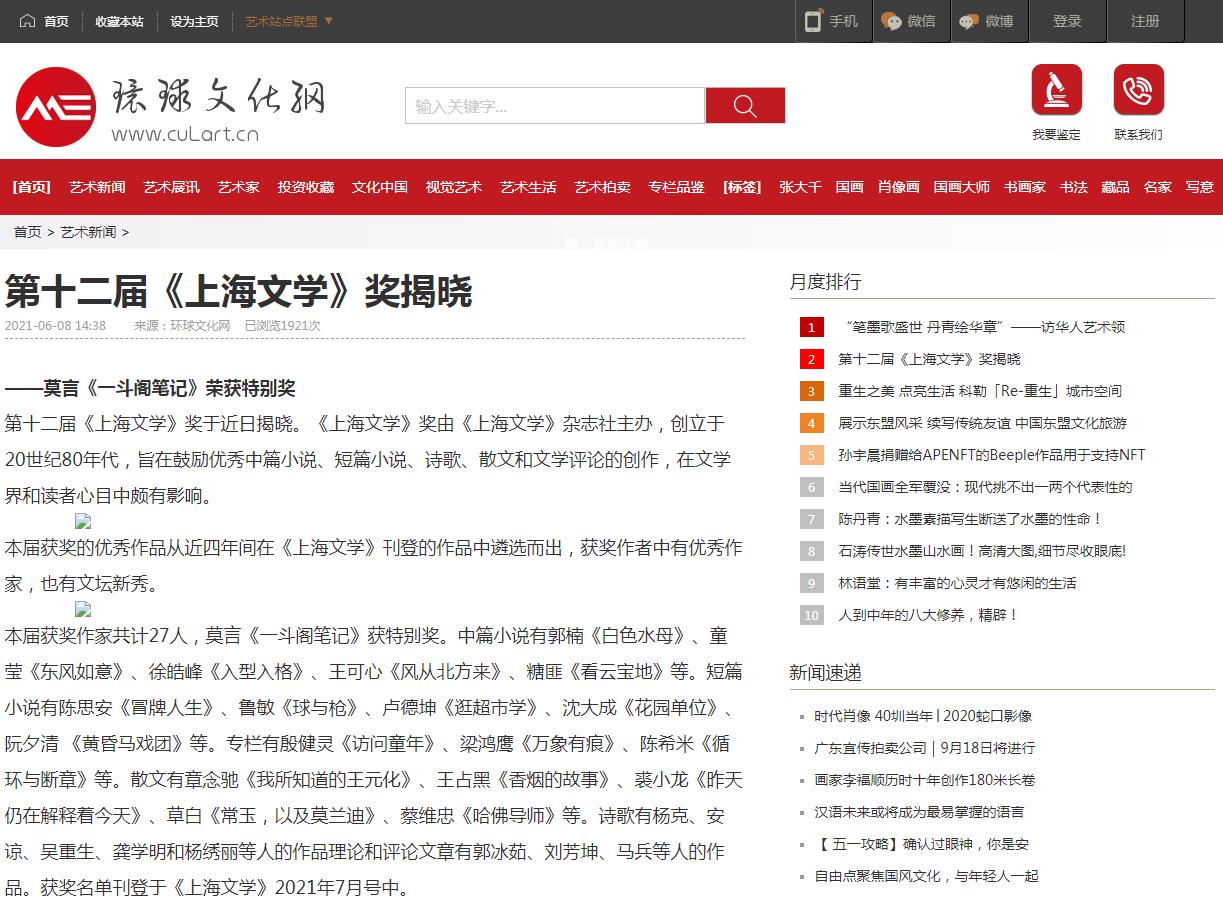This screenshot has height=900, width=1223.
Task: Open the 艺术生活 navigation item
Action: click(528, 187)
